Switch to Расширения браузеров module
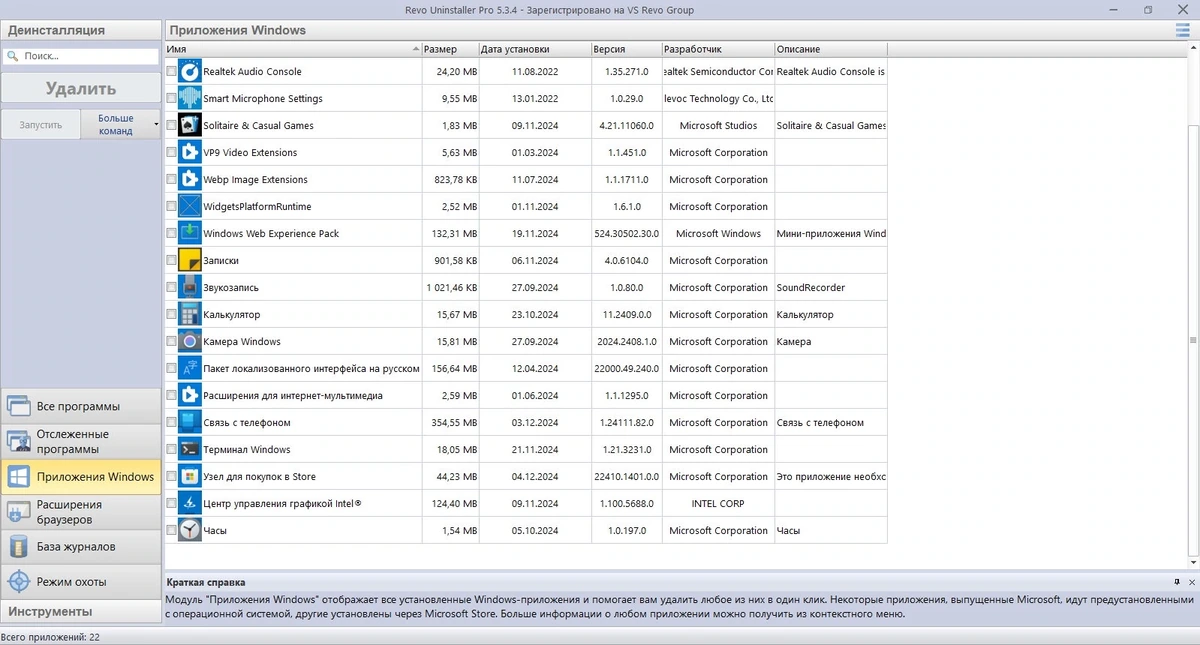The width and height of the screenshot is (1200, 645). [81, 512]
